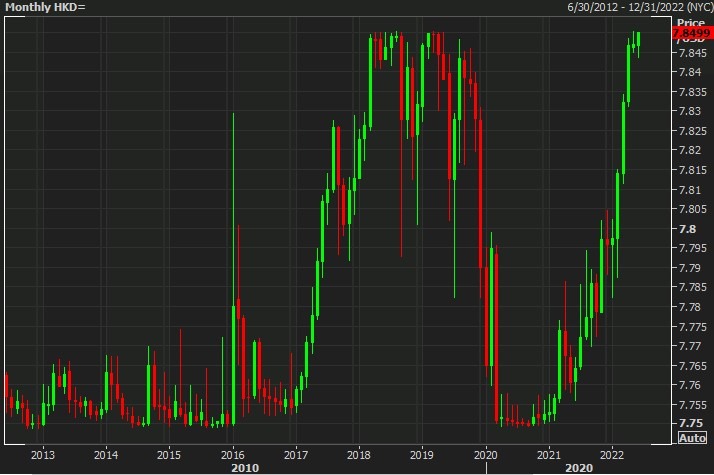This screenshot has width=714, height=475.
Task: Click the bold 7.8 price axis value
Action: tap(687, 229)
